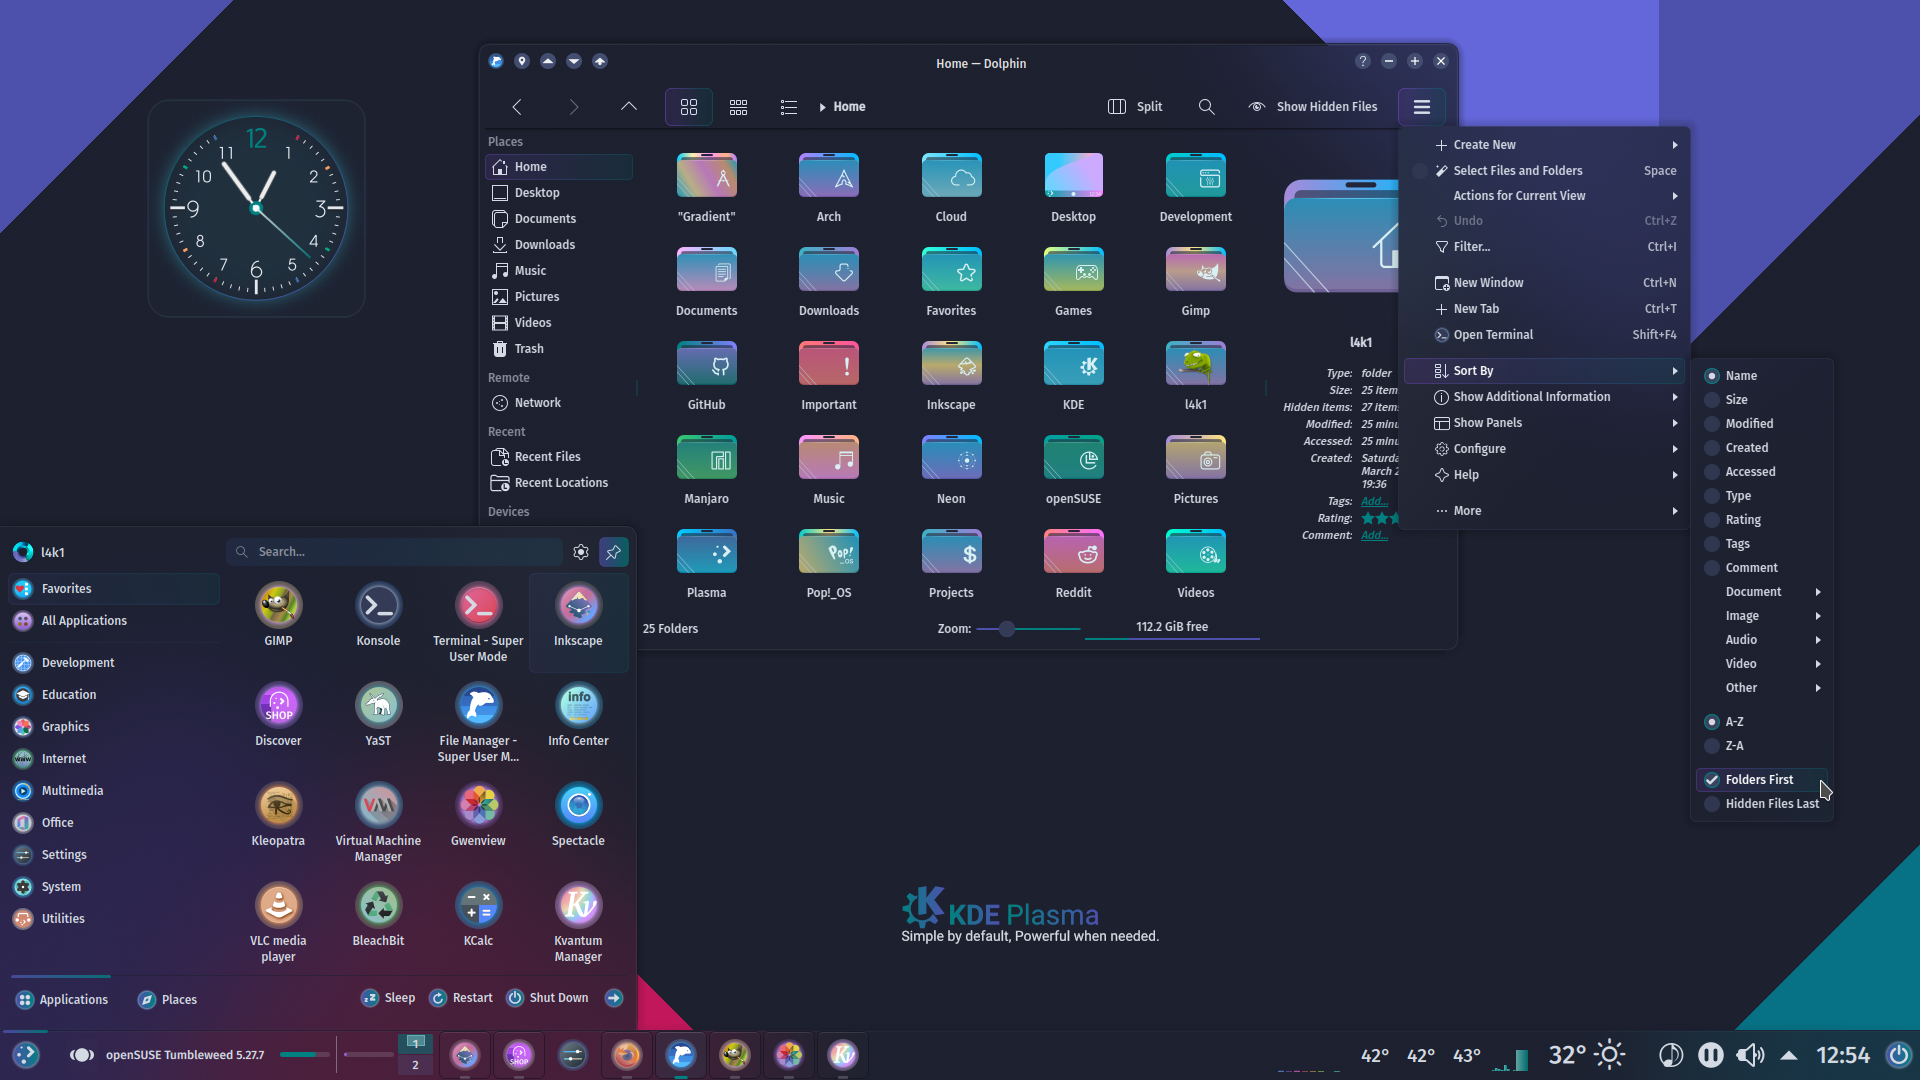The image size is (1920, 1080).
Task: Open the GitHub folder
Action: [706, 375]
